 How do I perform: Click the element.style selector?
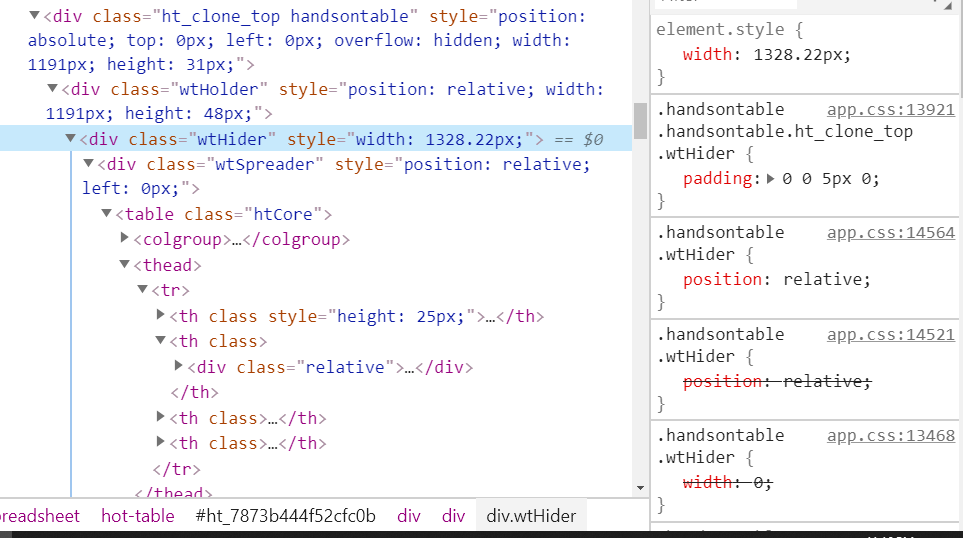(720, 29)
